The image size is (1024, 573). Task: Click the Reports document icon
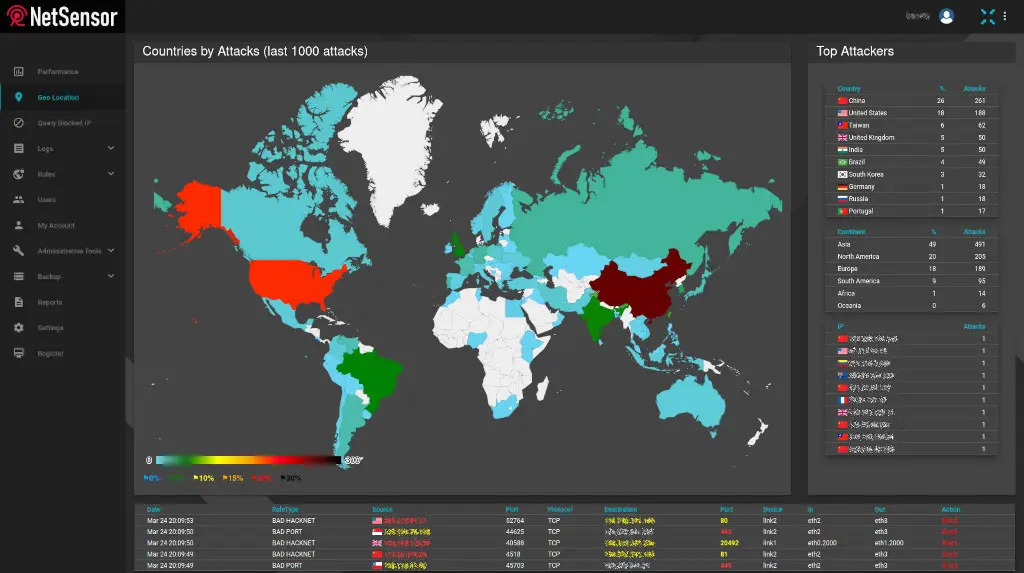coord(18,302)
